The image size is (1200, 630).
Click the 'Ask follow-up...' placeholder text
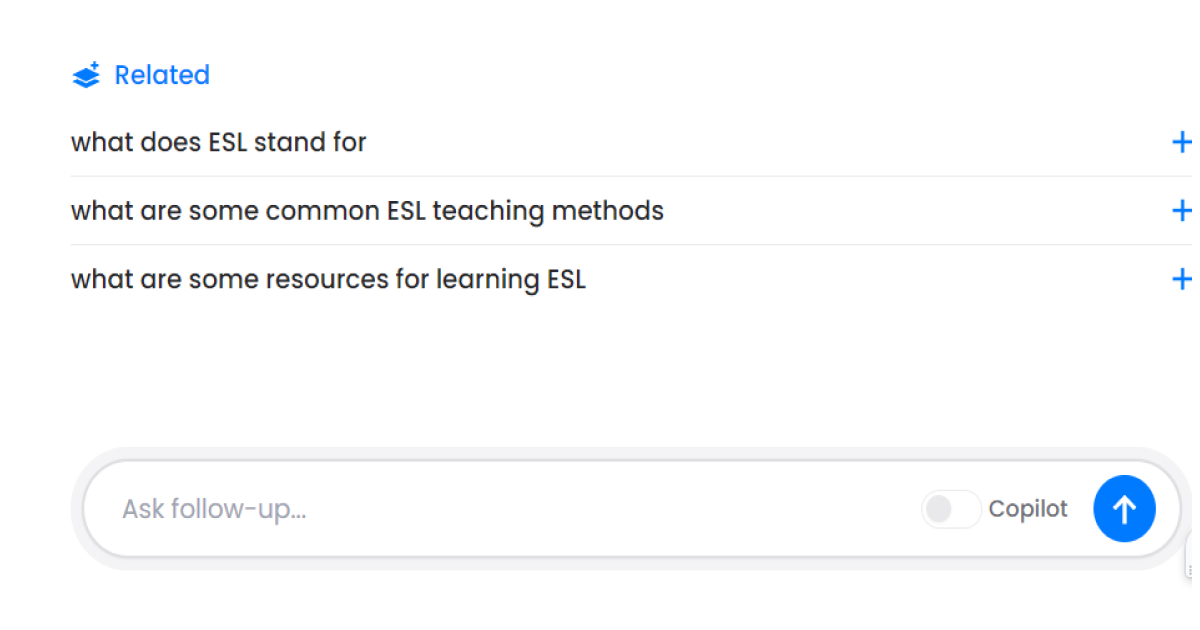(x=214, y=509)
